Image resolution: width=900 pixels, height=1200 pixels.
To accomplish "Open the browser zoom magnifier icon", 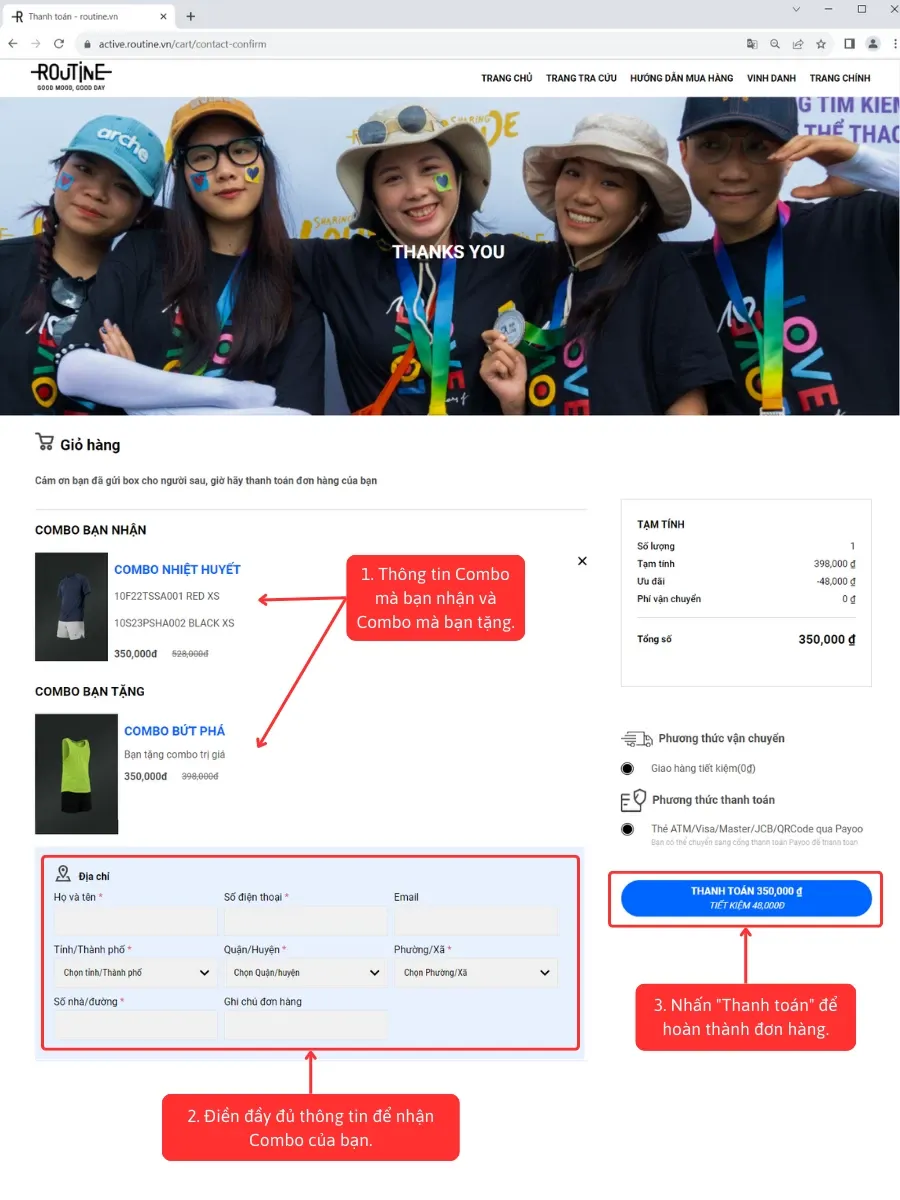I will (775, 44).
